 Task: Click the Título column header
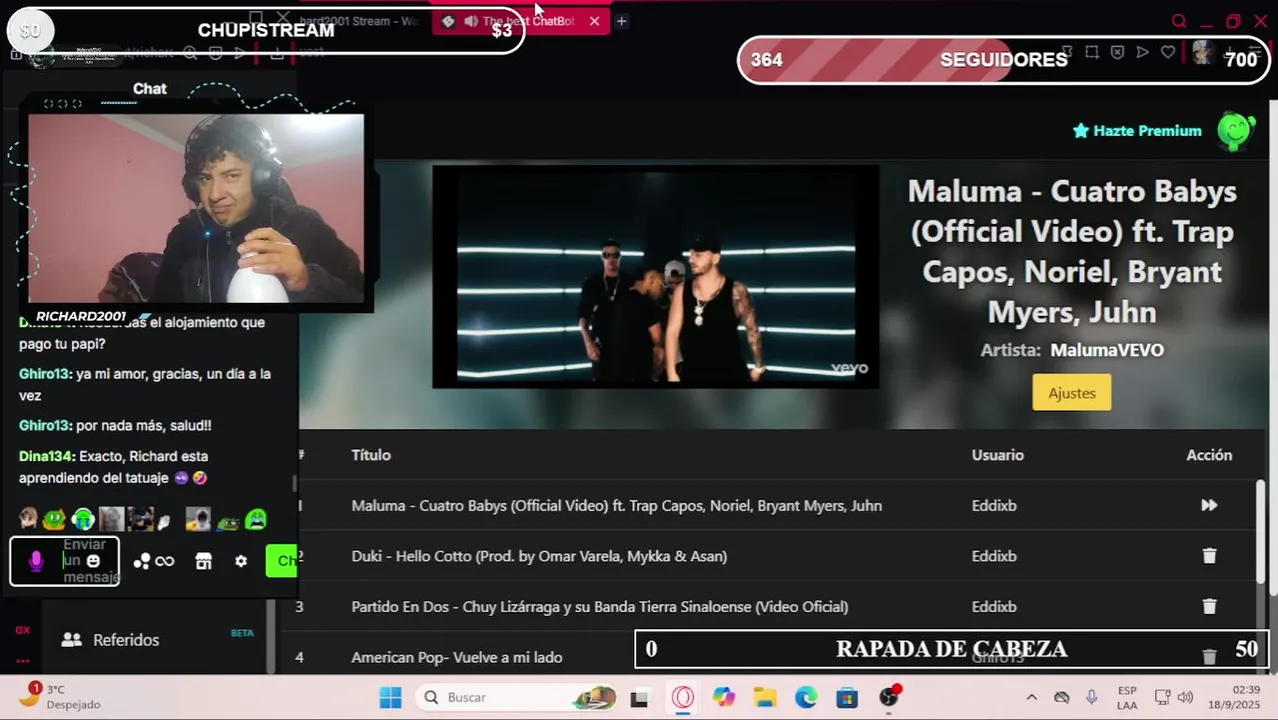(x=371, y=455)
